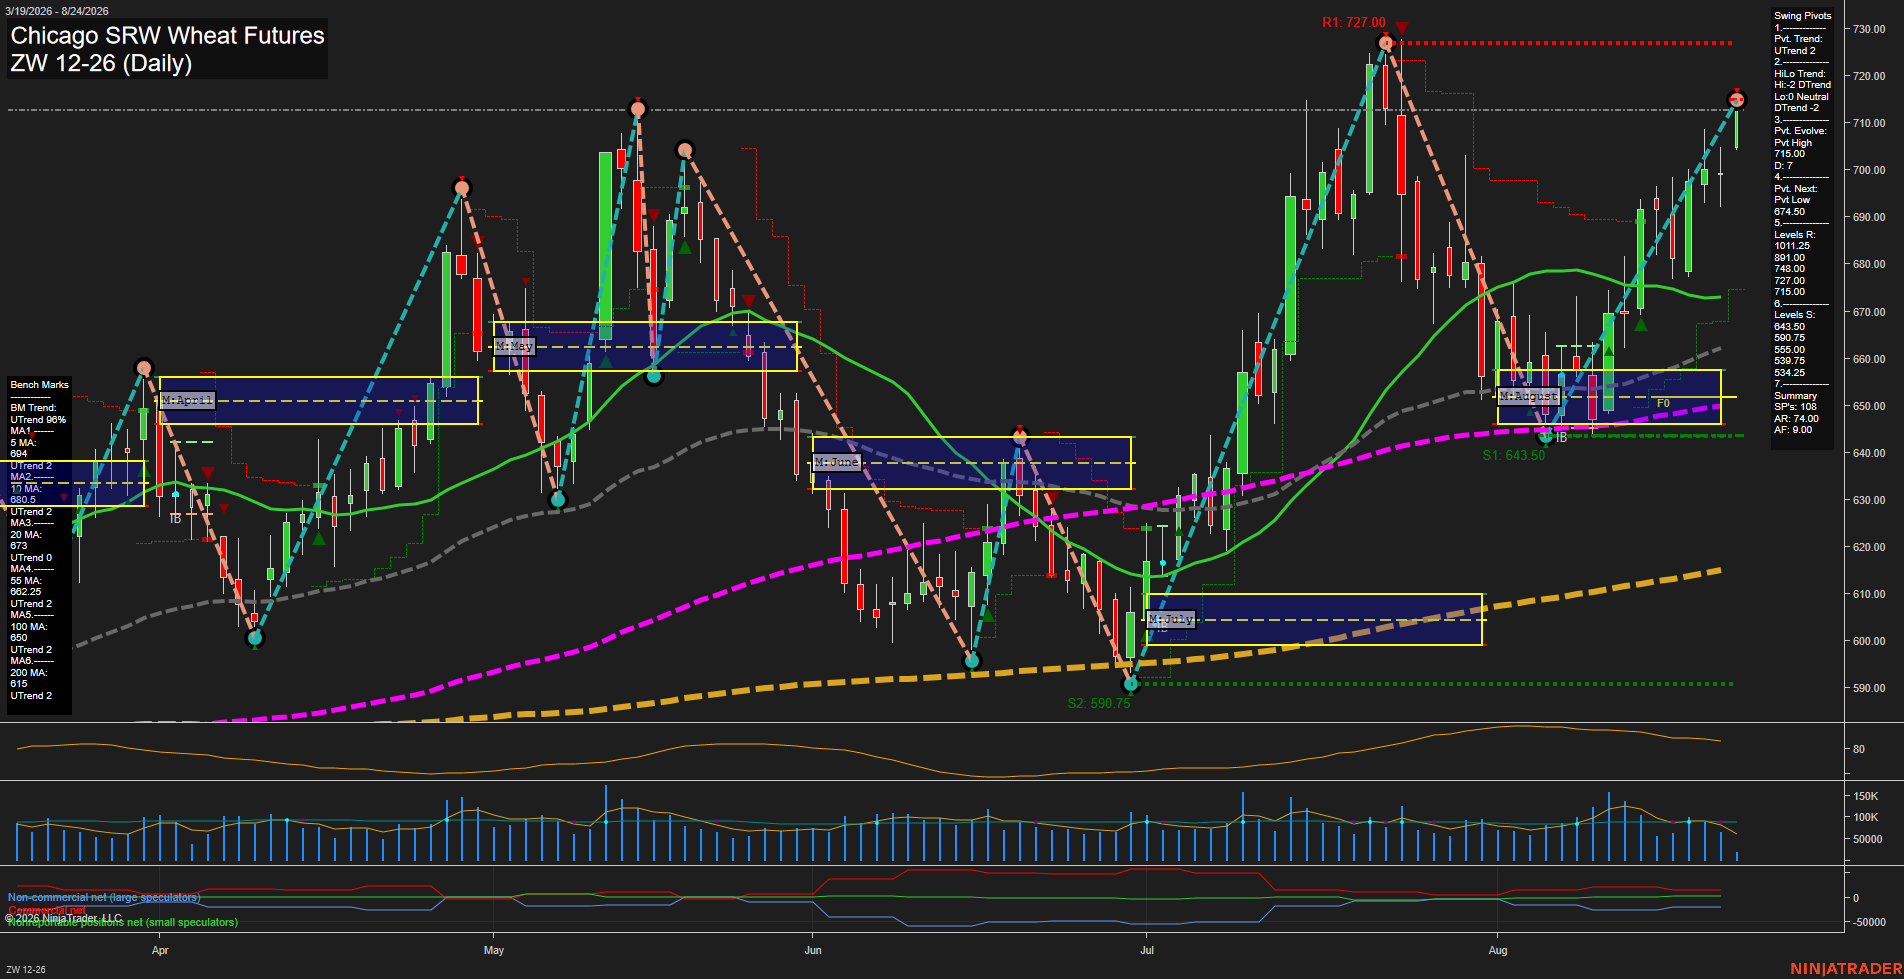Image resolution: width=1904 pixels, height=979 pixels.
Task: Click the ZW 12-26 label at bottom left
Action: pos(26,970)
